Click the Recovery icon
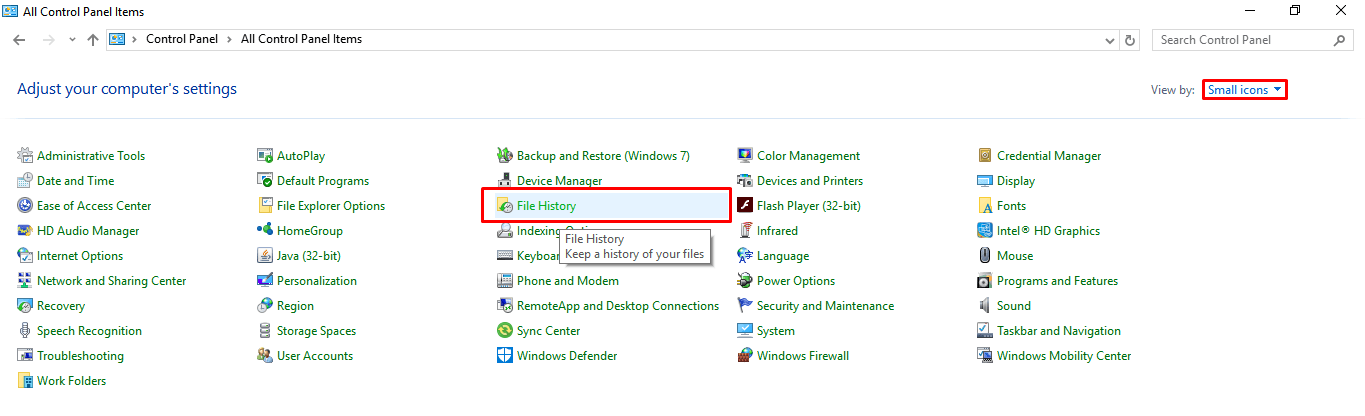 25,306
